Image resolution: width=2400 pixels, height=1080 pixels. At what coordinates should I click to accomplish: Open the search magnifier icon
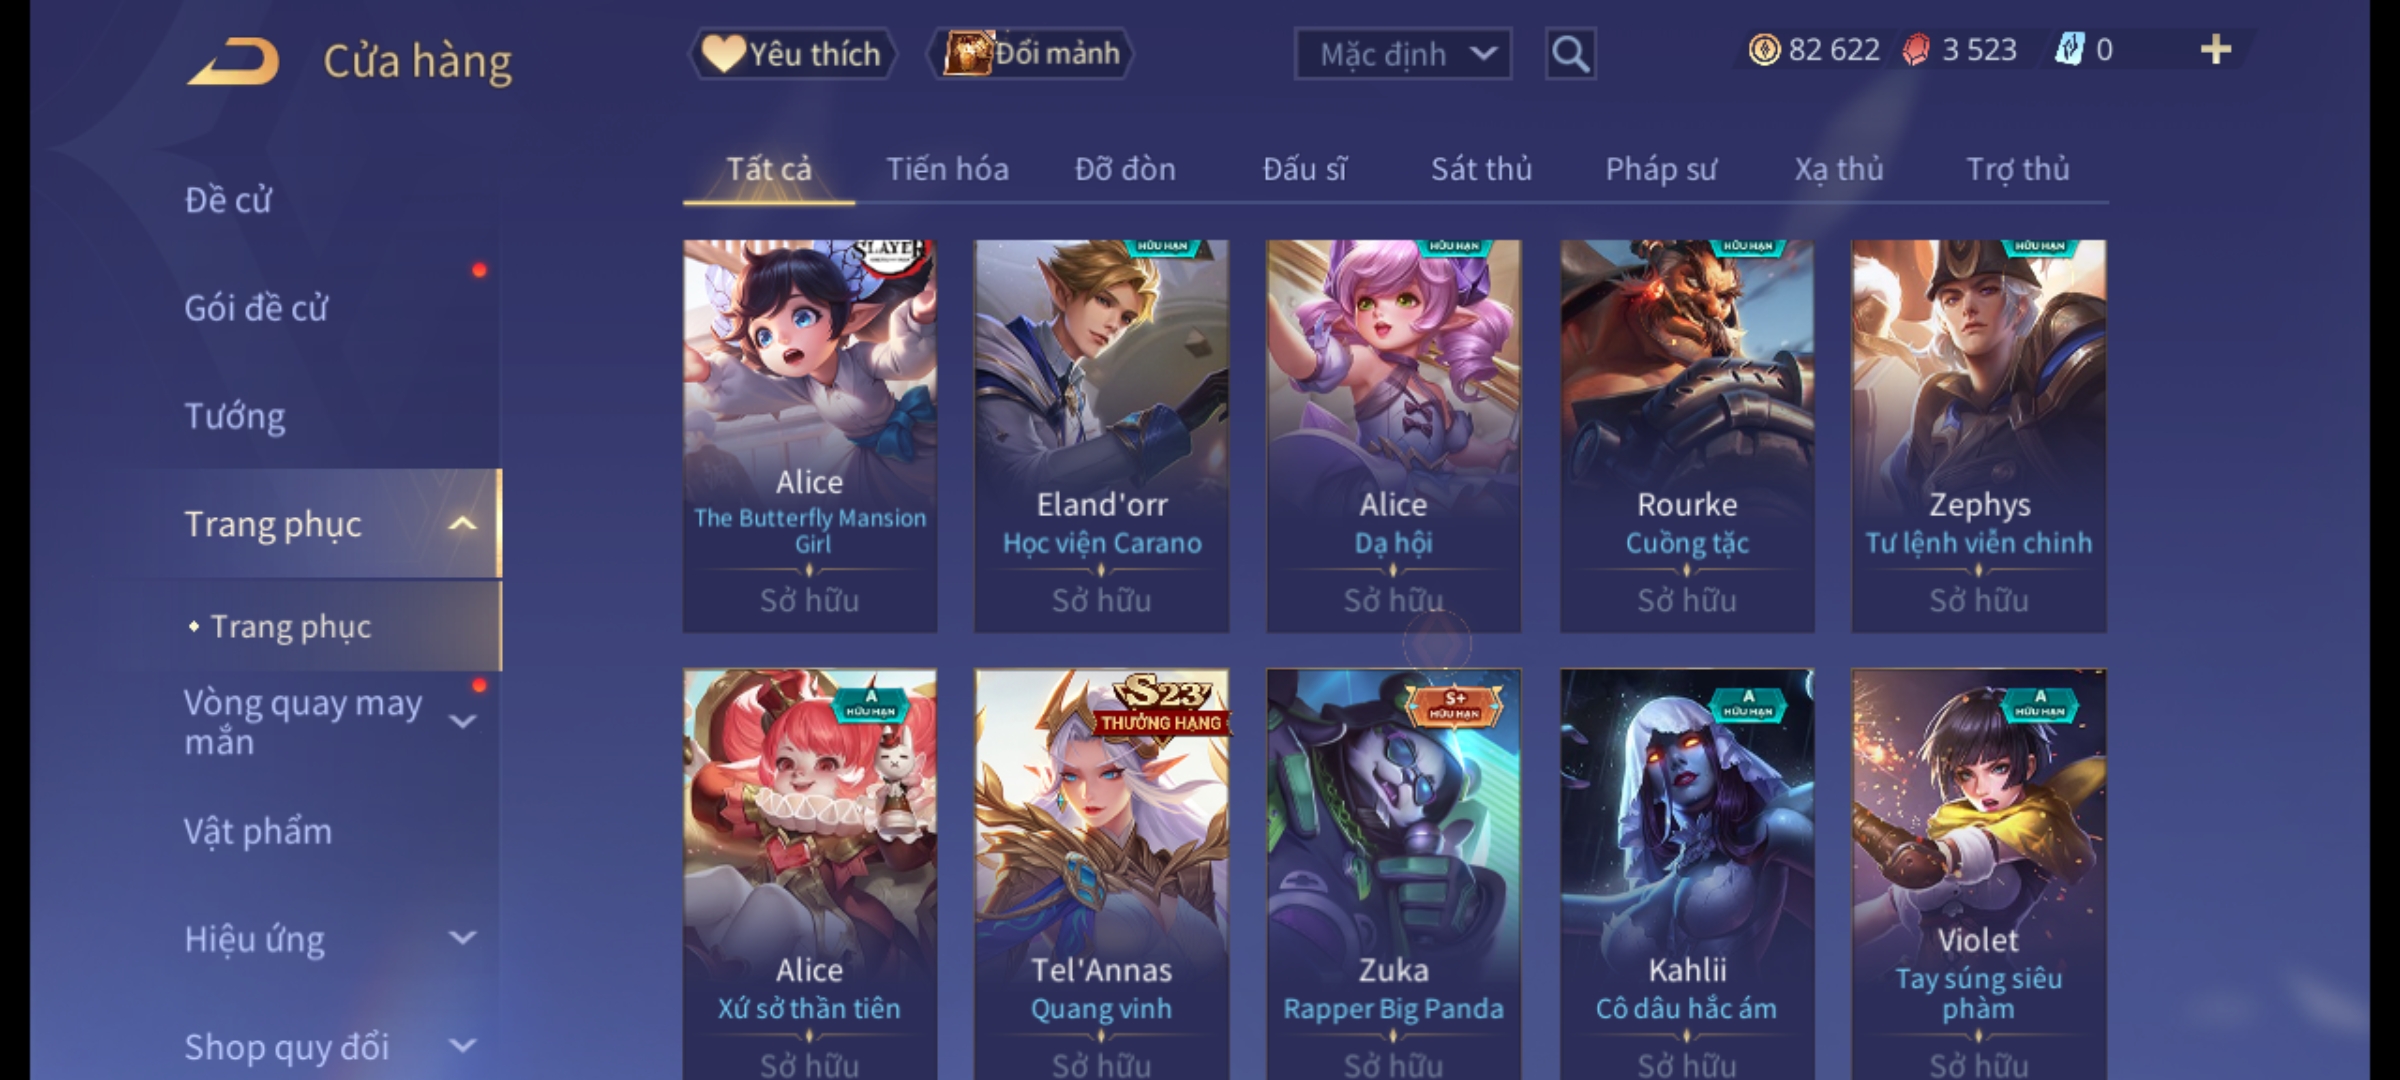pyautogui.click(x=1570, y=54)
